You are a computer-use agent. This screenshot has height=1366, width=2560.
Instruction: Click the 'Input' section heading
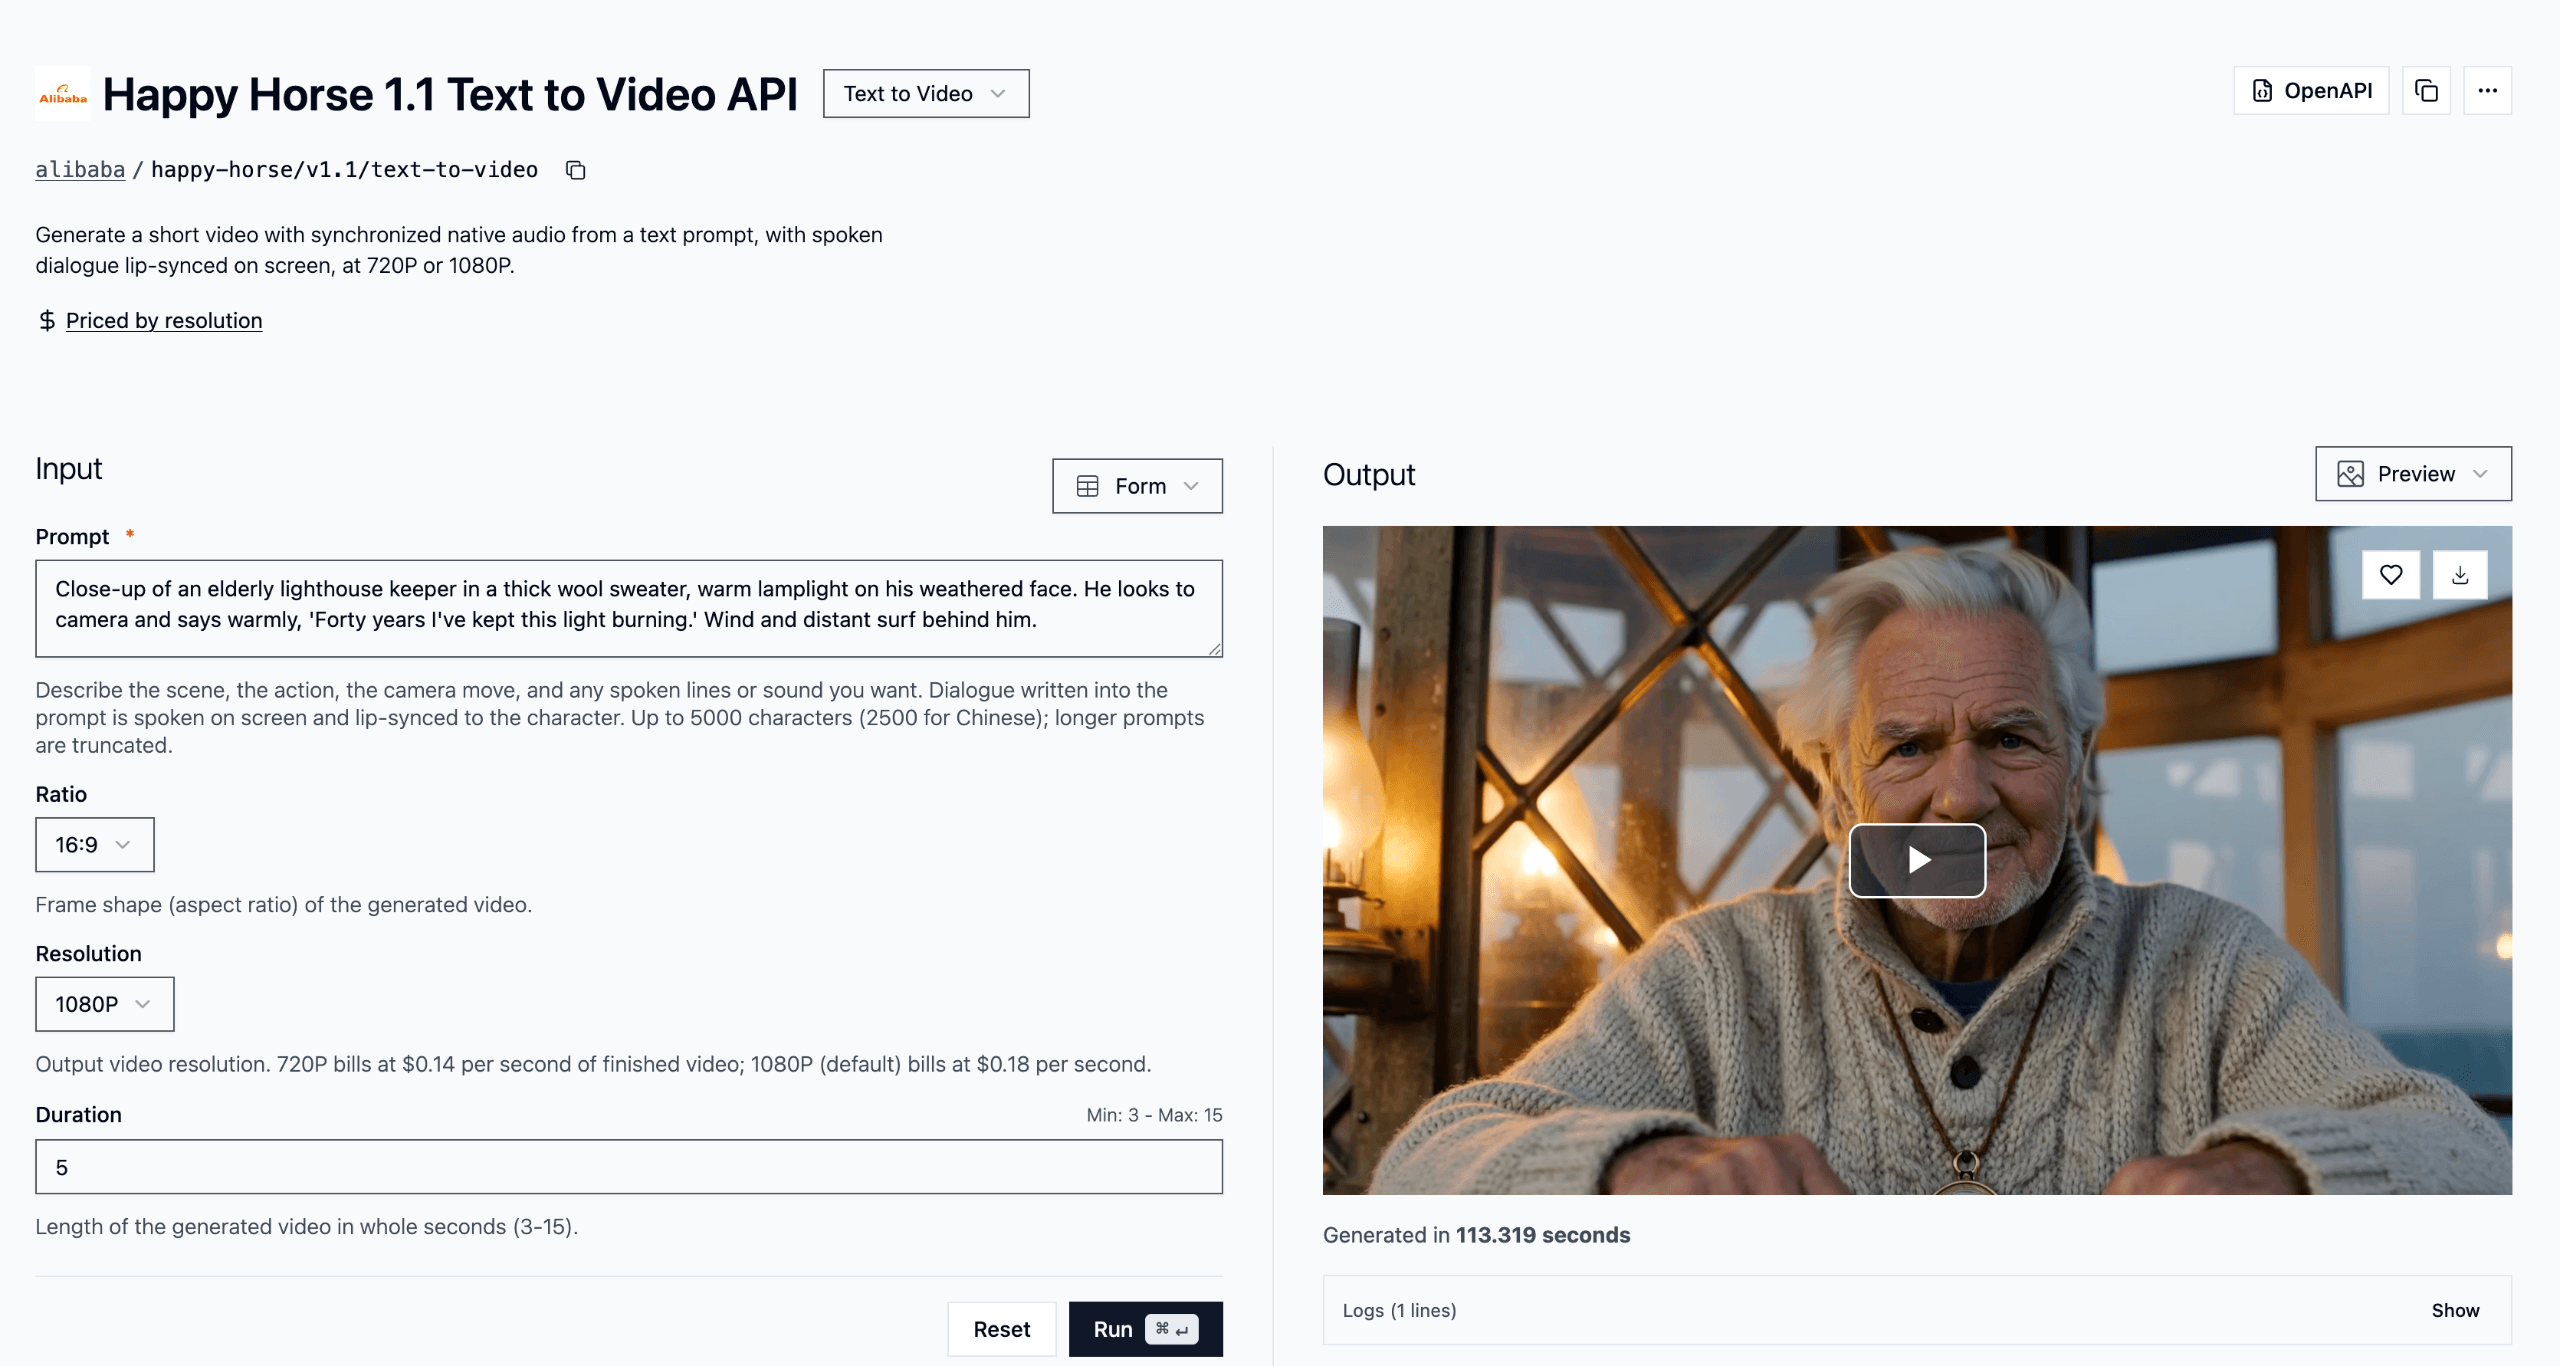[69, 469]
